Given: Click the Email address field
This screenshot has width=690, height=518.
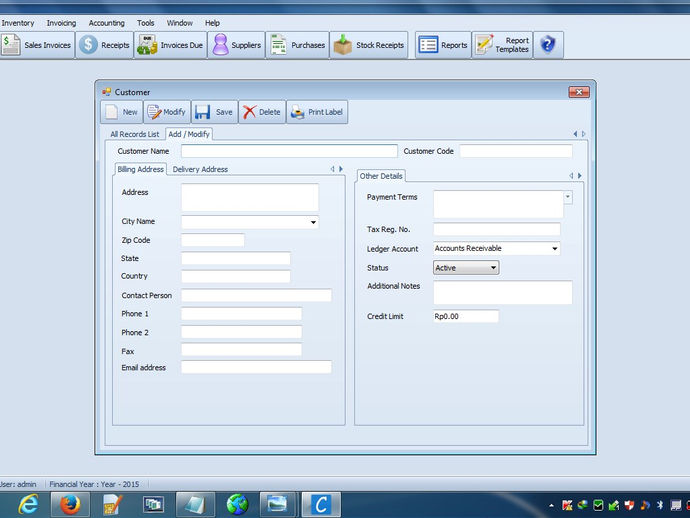Looking at the screenshot, I should (256, 367).
